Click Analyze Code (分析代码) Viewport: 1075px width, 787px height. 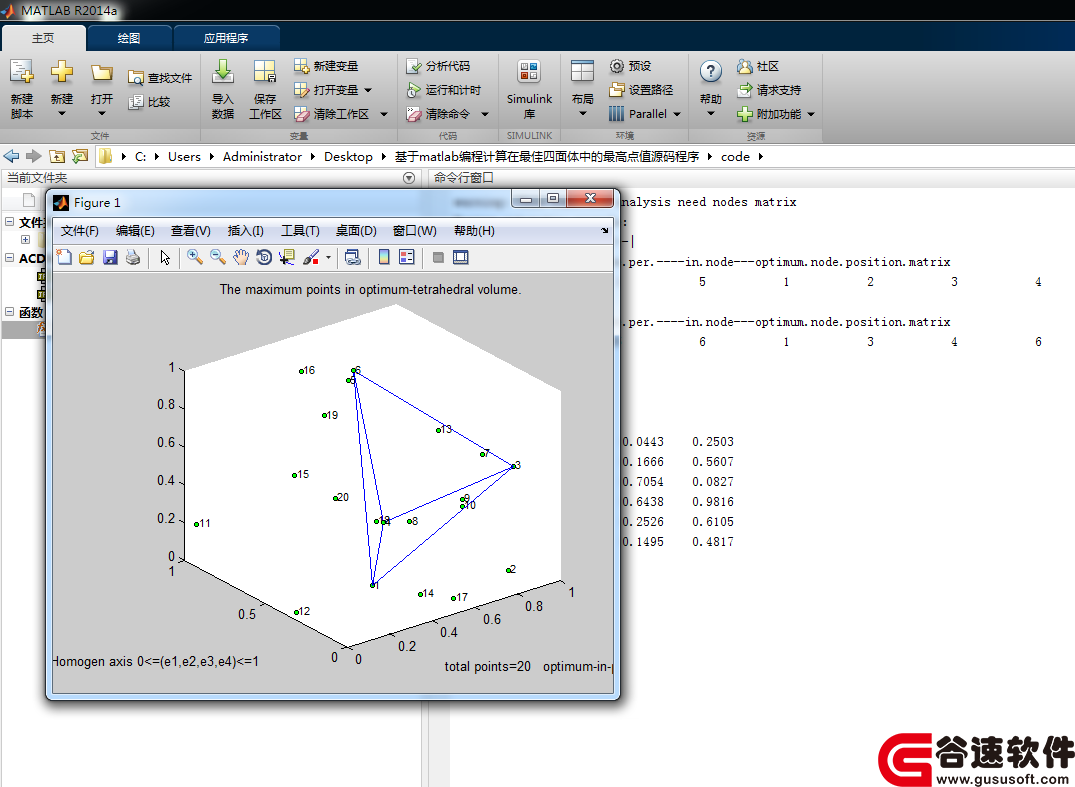(438, 66)
